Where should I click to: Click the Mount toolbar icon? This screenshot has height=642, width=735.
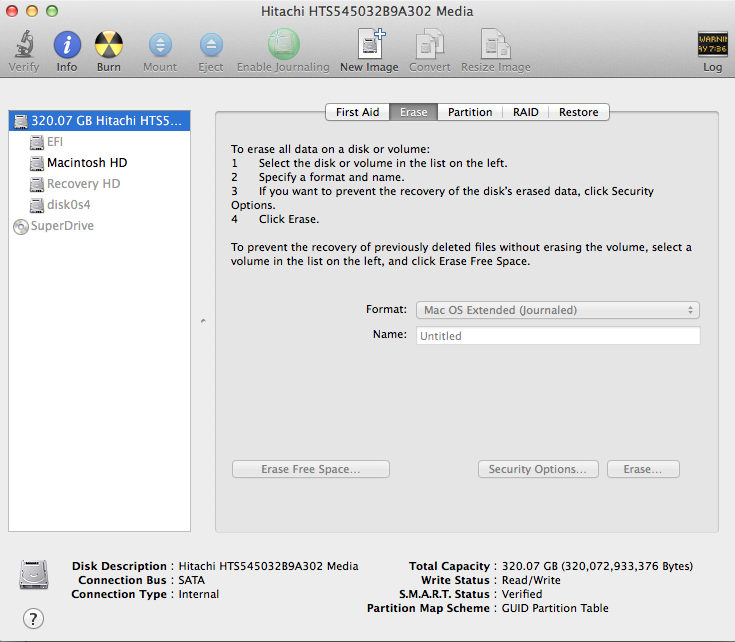(x=160, y=45)
